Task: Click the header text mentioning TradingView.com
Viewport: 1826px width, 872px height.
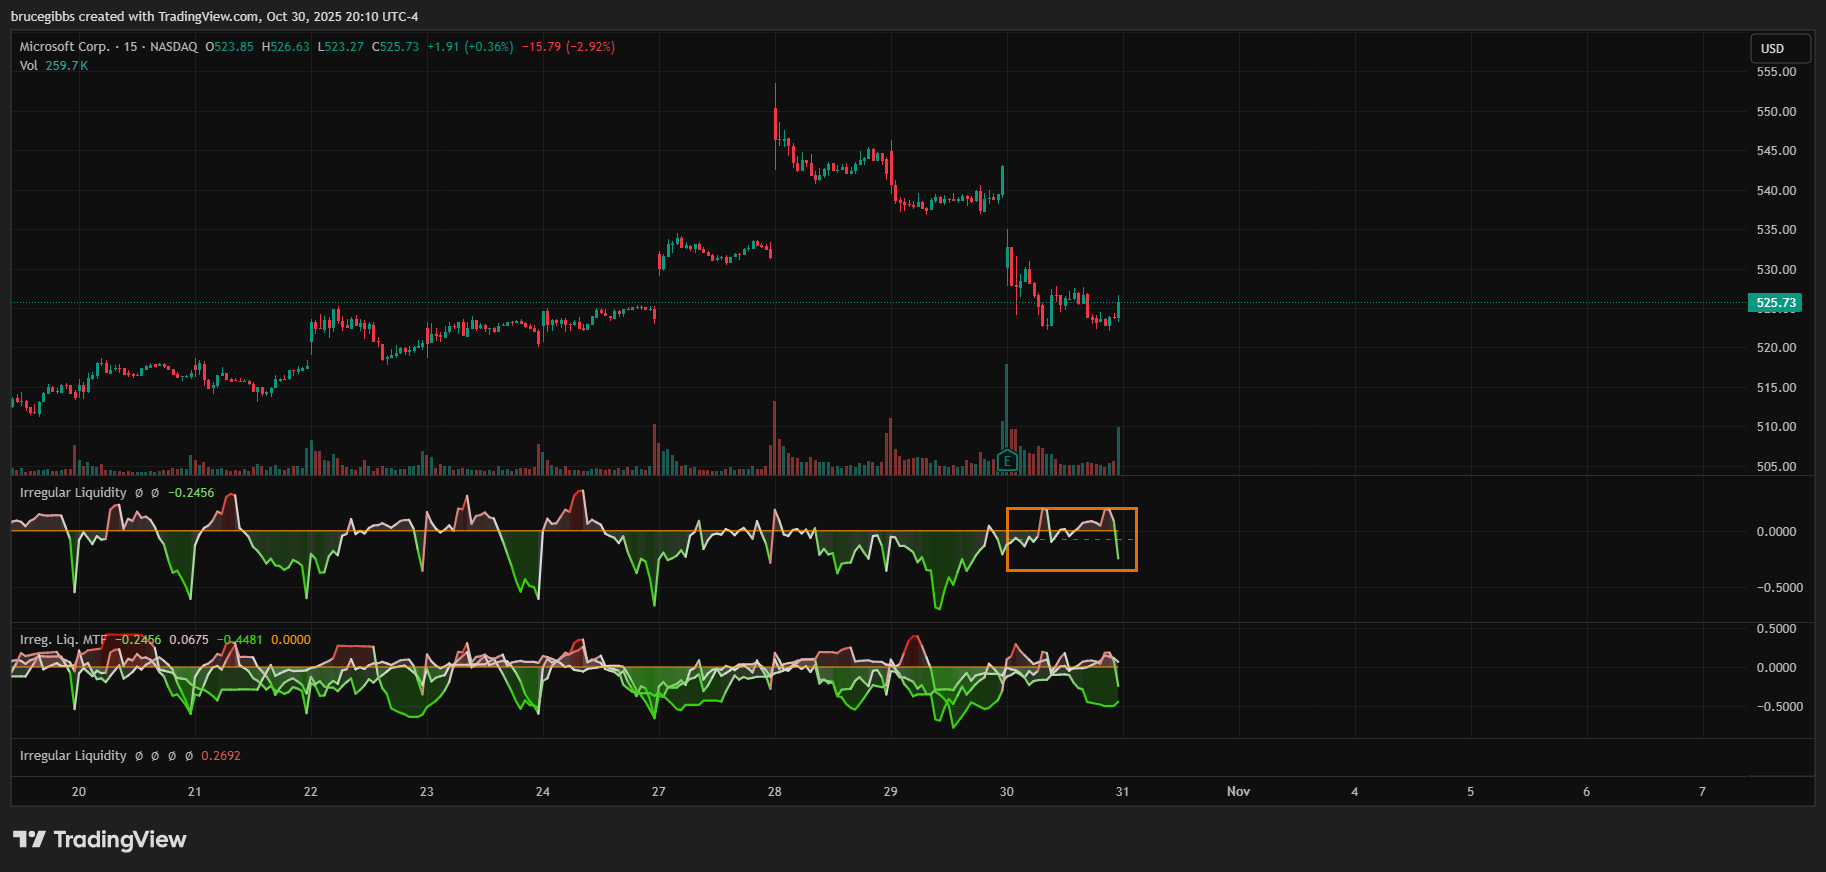Action: (x=214, y=17)
